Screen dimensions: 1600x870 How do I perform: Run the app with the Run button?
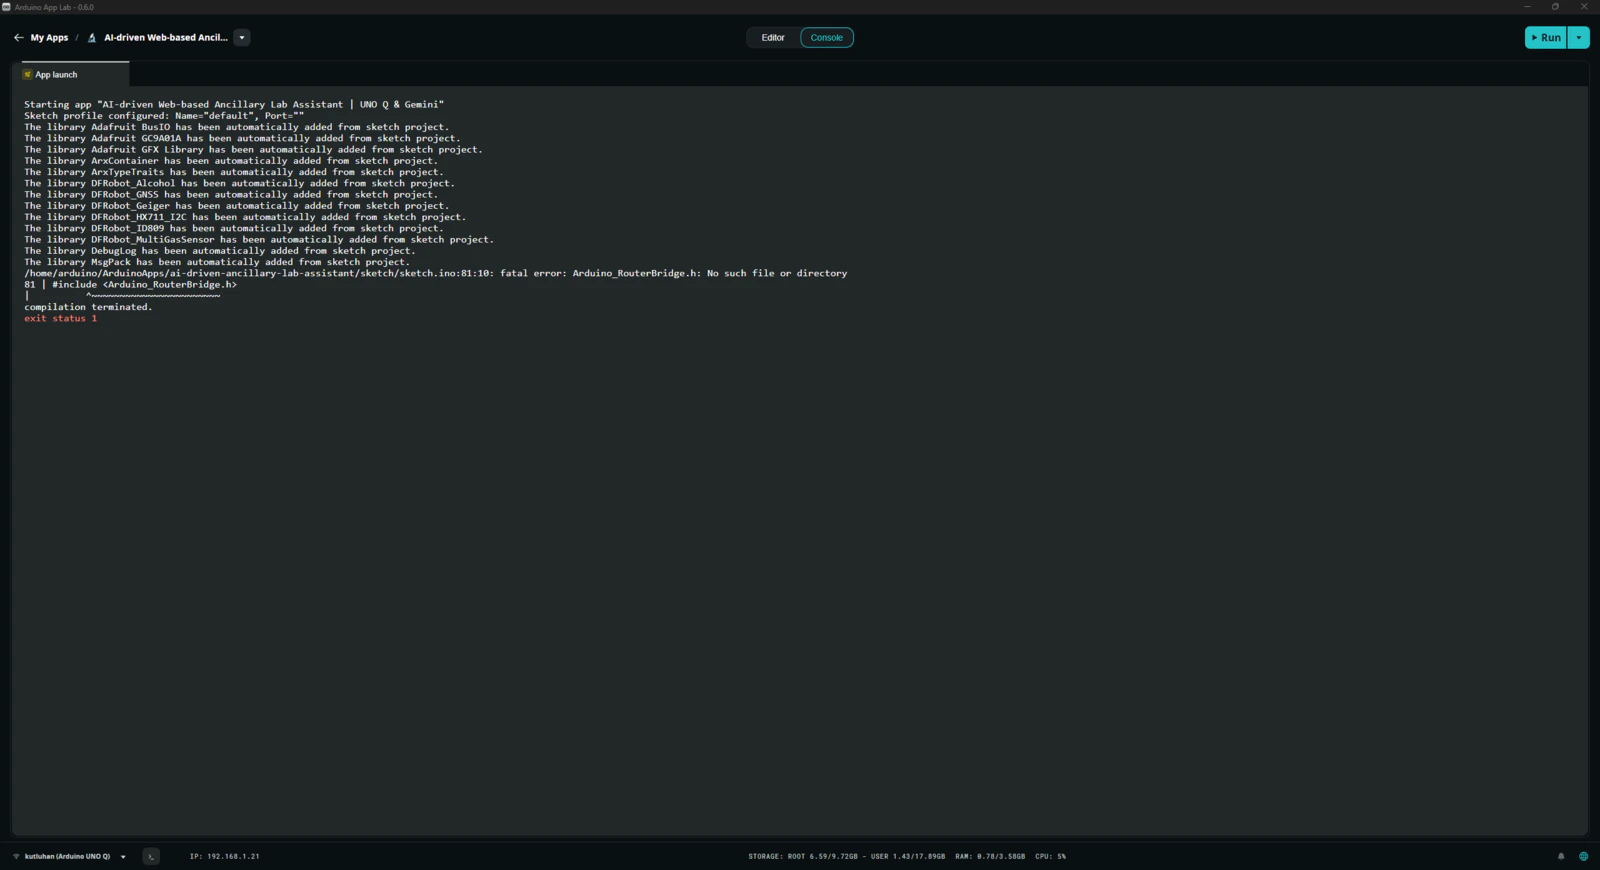pyautogui.click(x=1546, y=38)
